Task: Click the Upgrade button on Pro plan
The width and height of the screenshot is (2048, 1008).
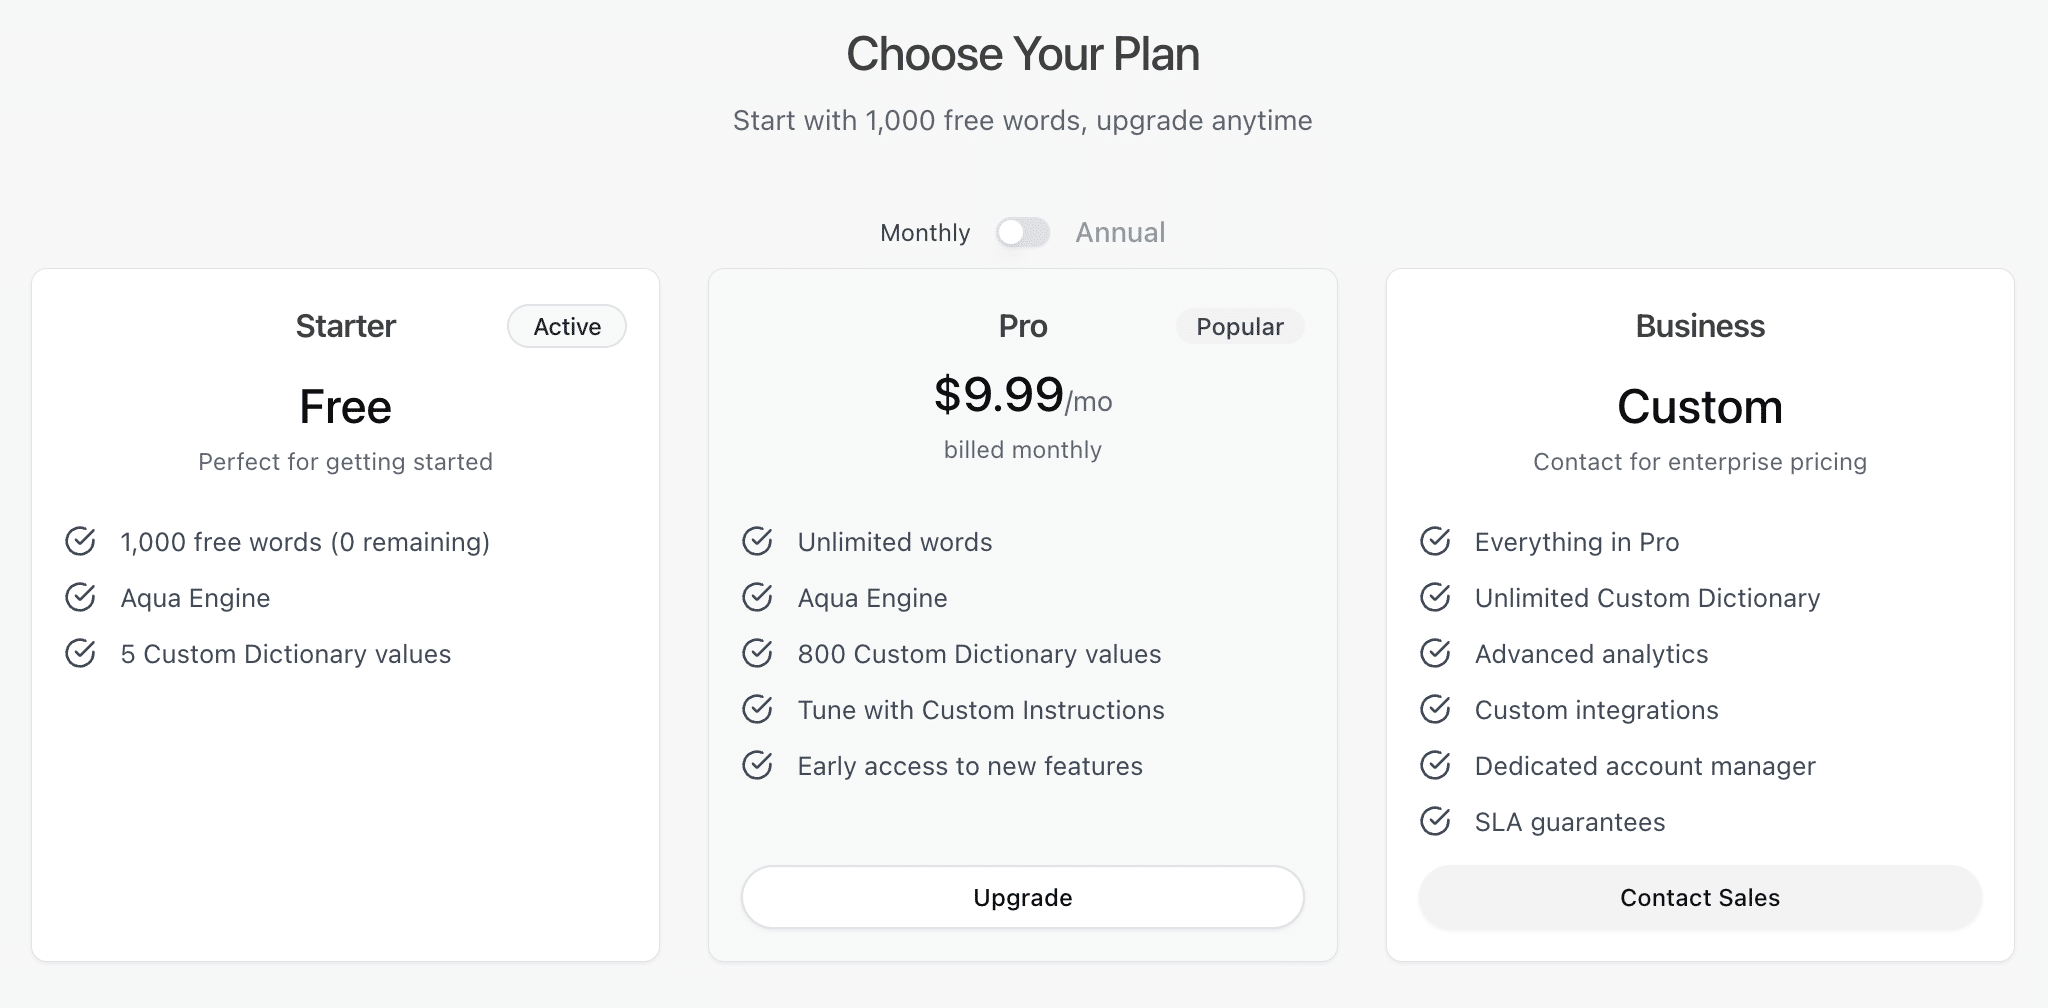Action: pos(1022,897)
